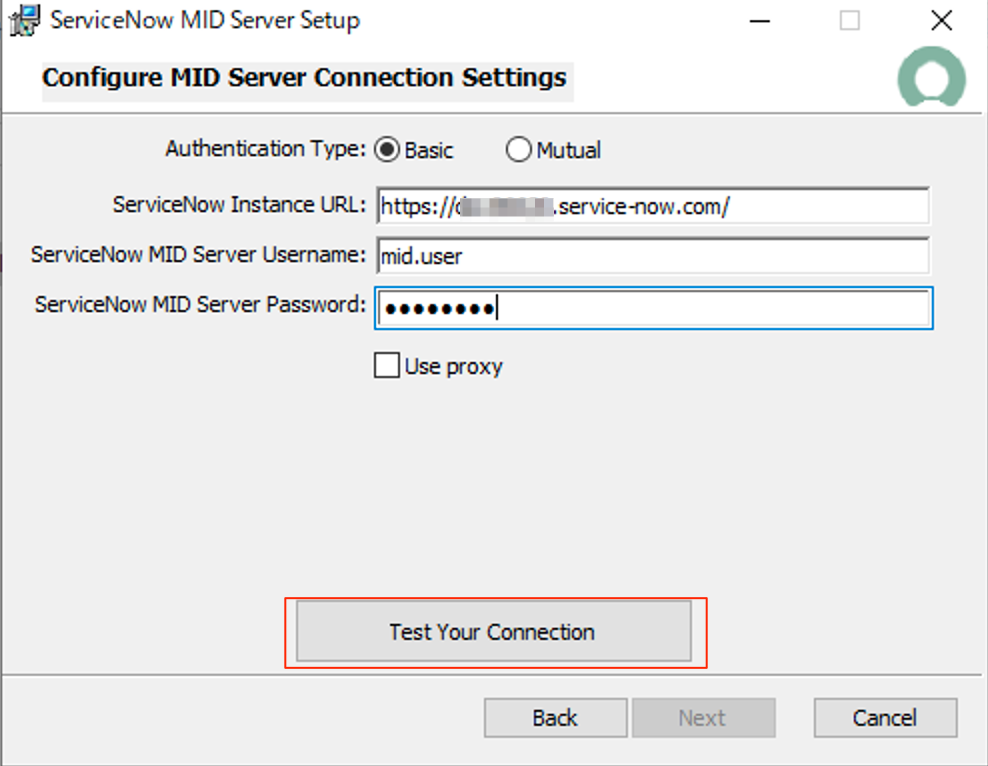This screenshot has width=988, height=766.
Task: Enable the Use proxy checkbox
Action: [x=386, y=365]
